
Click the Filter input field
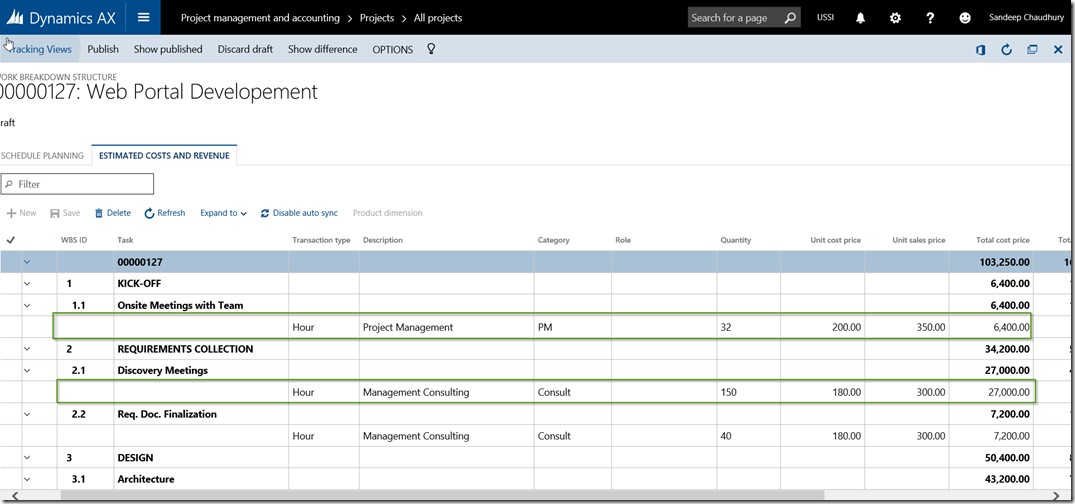[x=78, y=184]
